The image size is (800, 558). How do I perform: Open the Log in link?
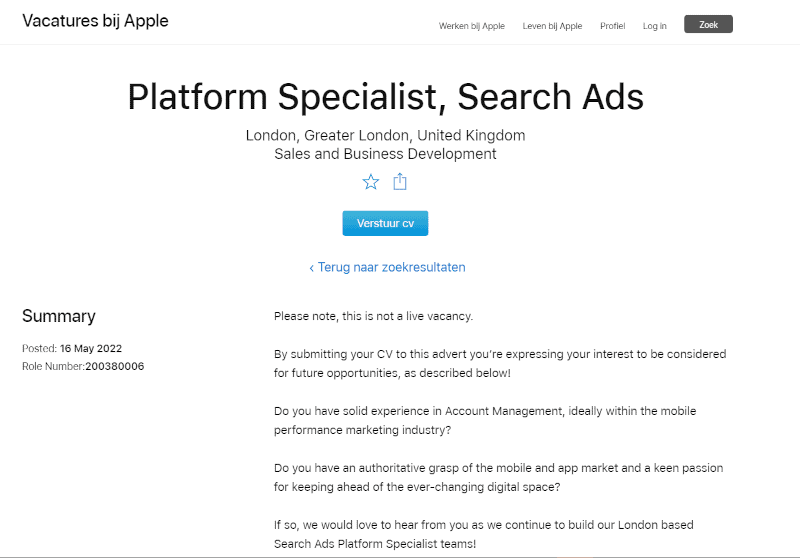(x=655, y=26)
